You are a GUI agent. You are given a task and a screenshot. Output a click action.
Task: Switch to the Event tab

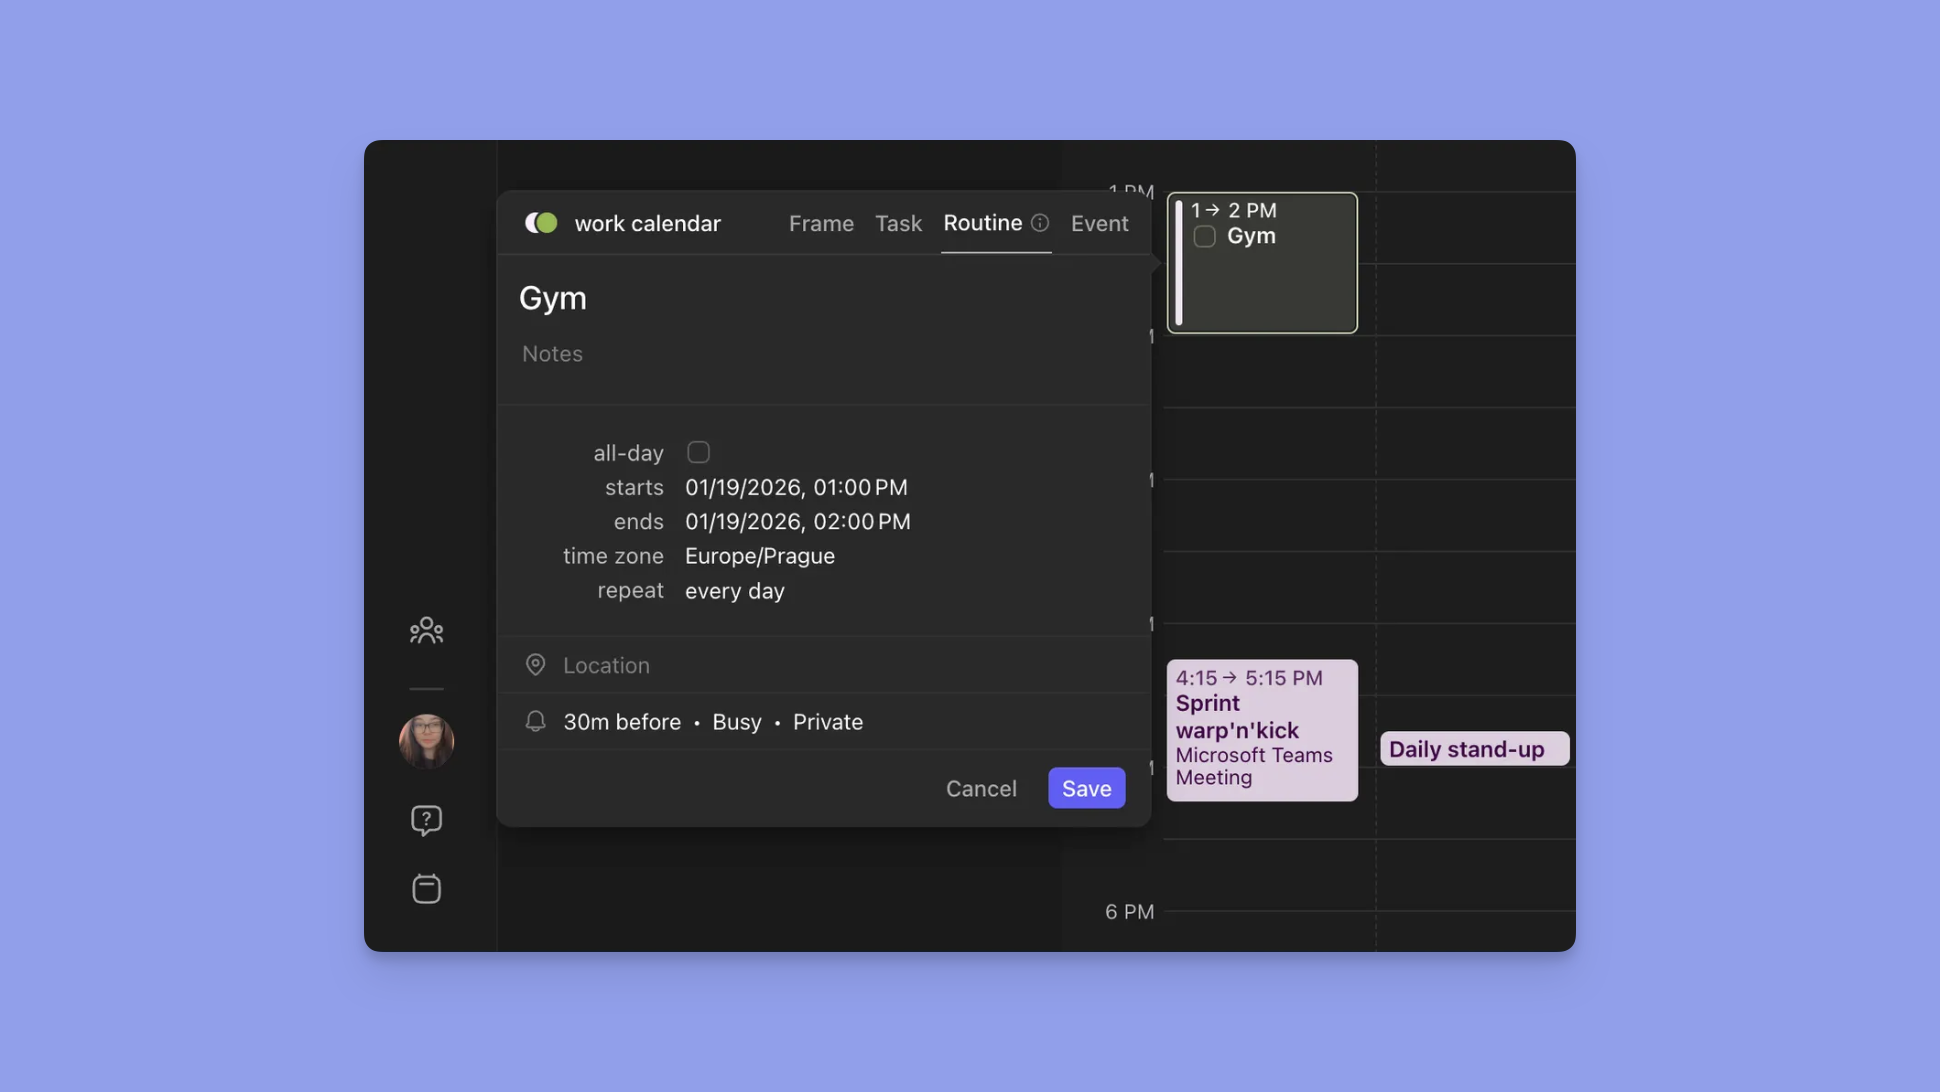(1099, 223)
